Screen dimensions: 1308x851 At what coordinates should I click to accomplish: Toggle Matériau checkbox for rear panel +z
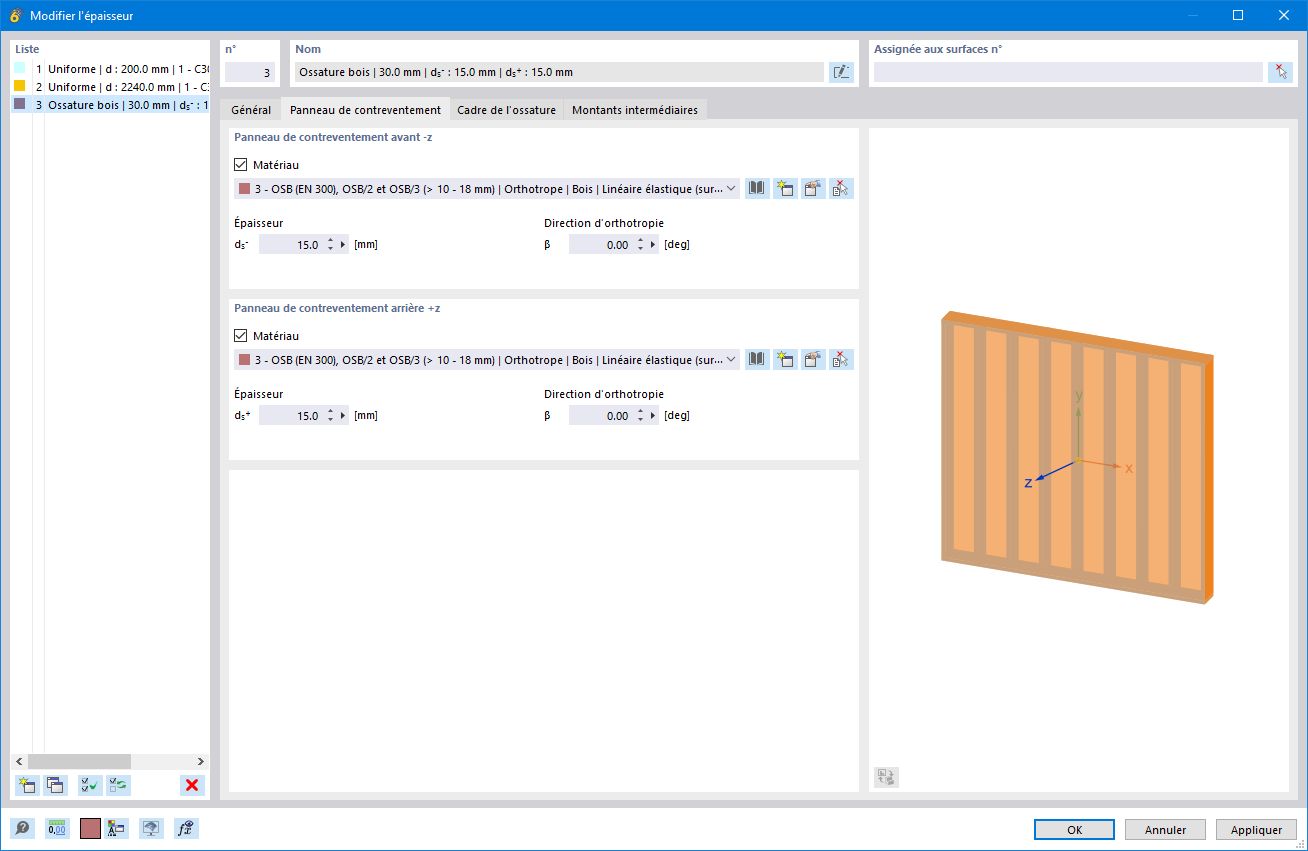pyautogui.click(x=240, y=336)
